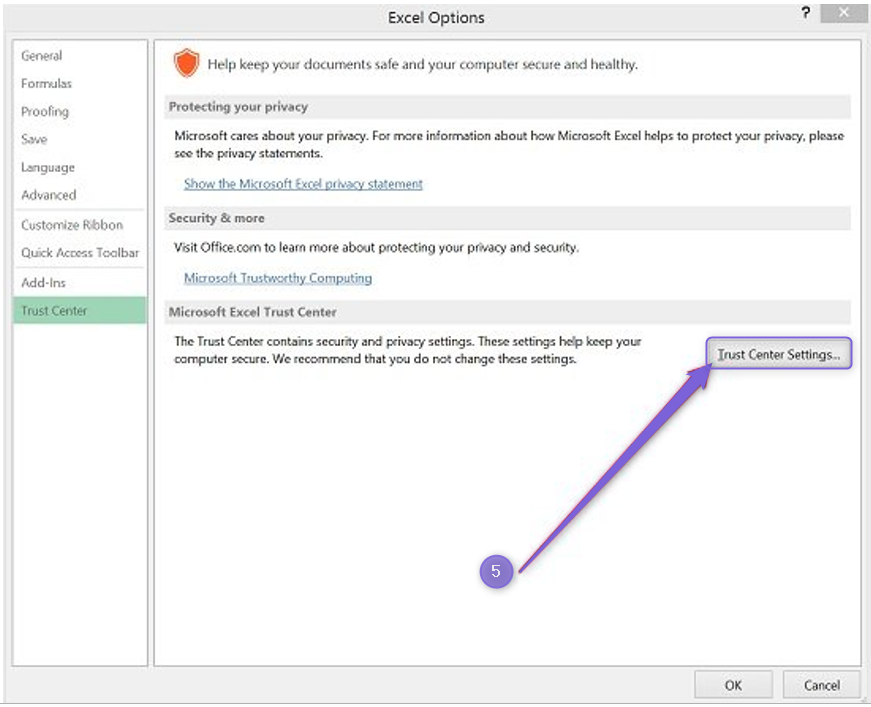The width and height of the screenshot is (871, 707).
Task: Open Trust Center Settings
Action: (779, 354)
